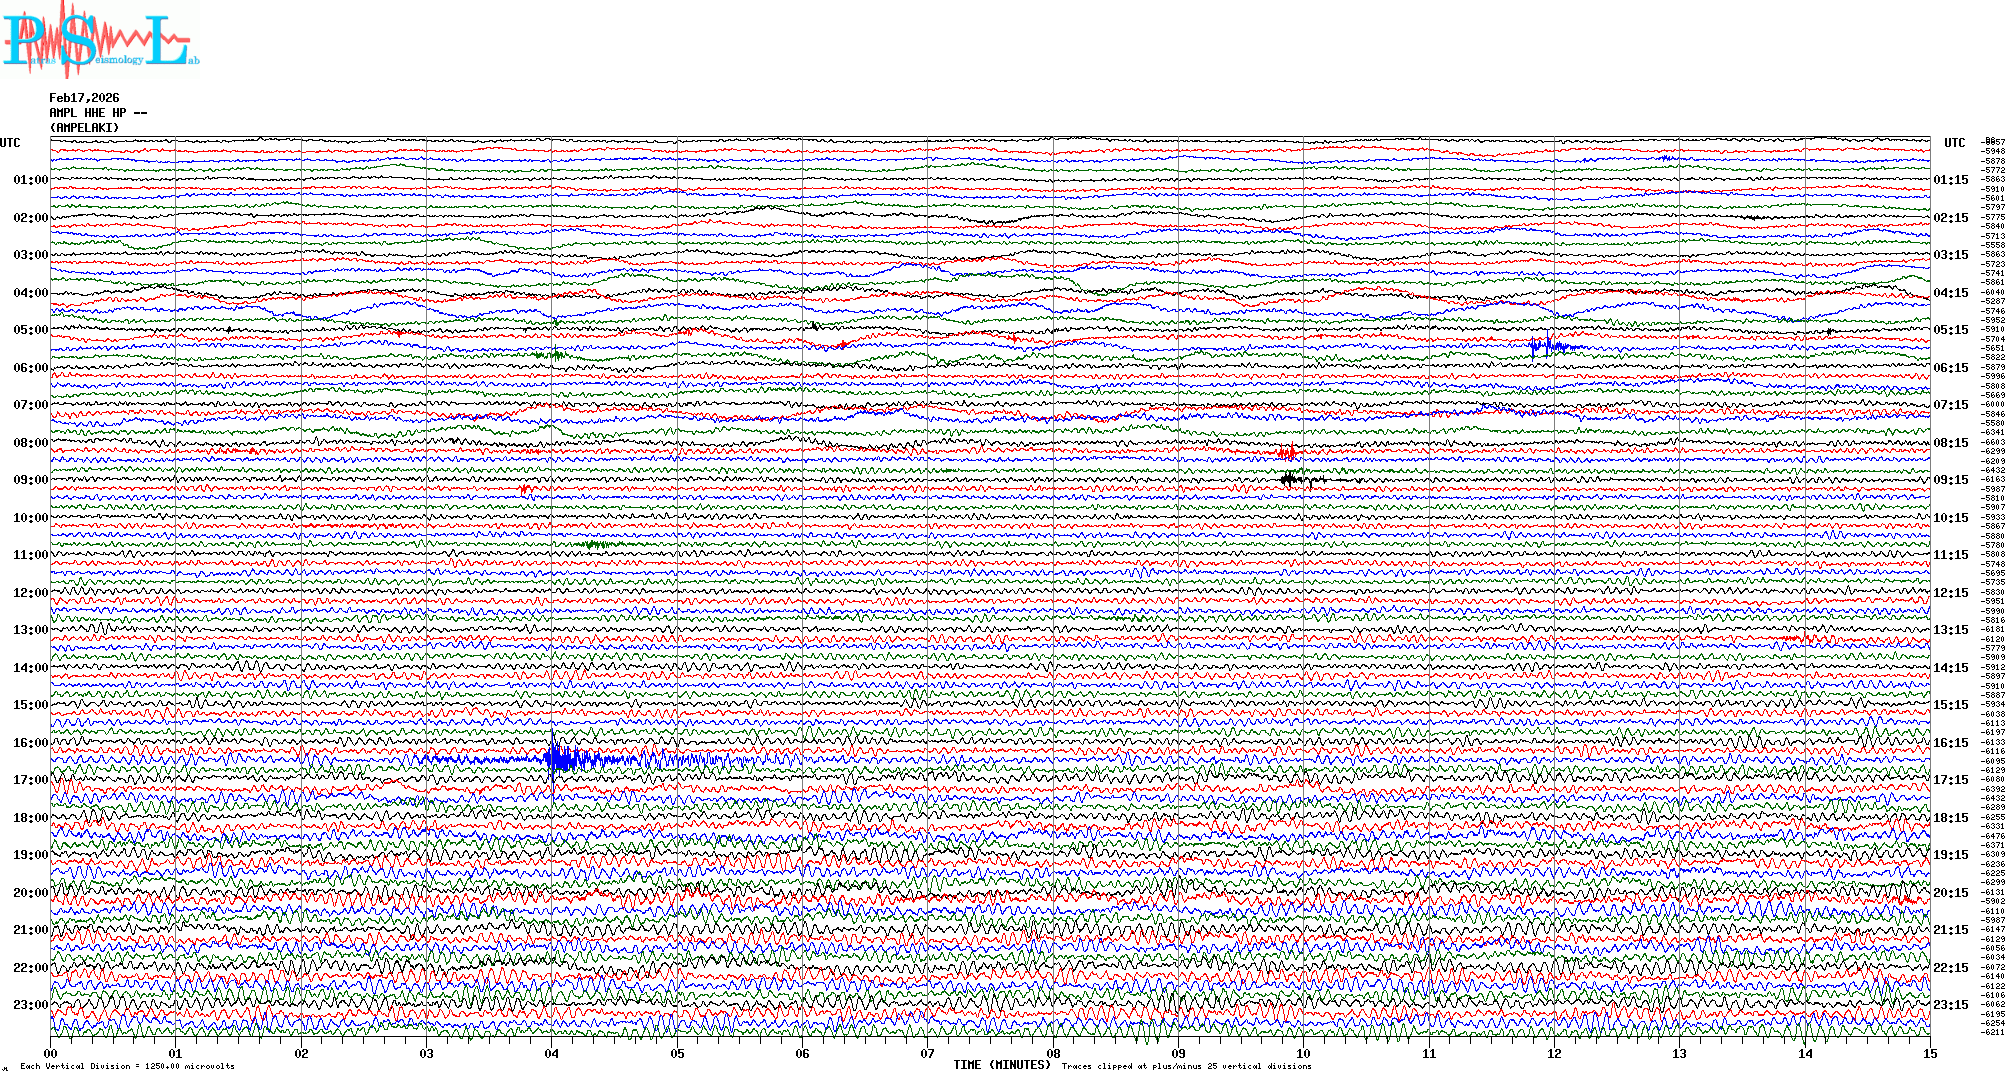The width and height of the screenshot is (2010, 1080).
Task: Click the 23:00 hour label on left axis
Action: [30, 1005]
